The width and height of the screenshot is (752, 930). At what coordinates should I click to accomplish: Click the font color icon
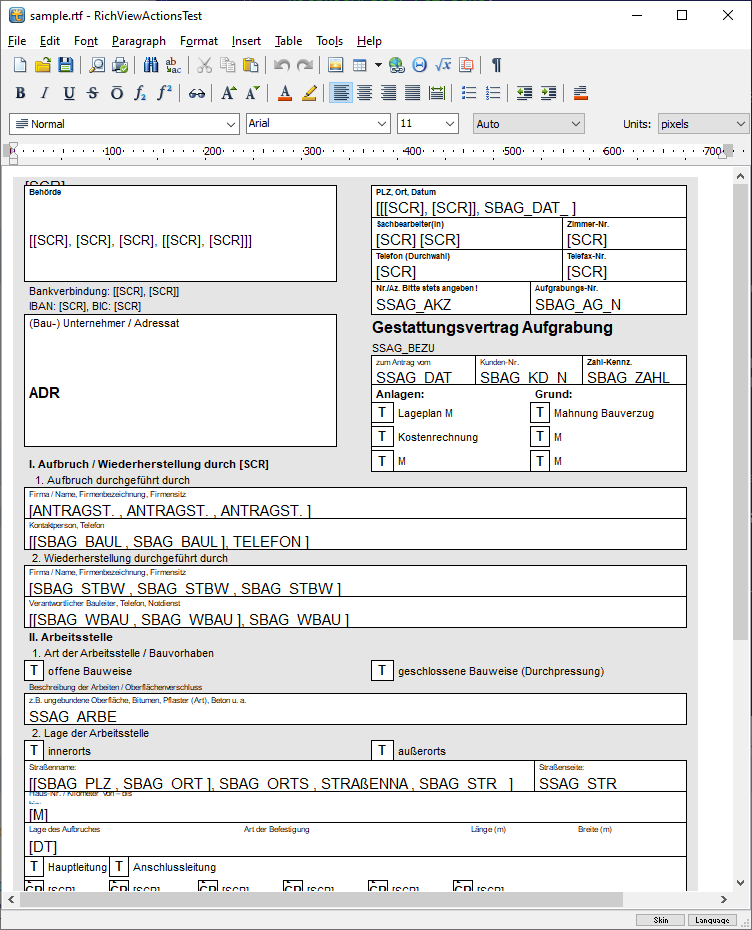tap(285, 93)
